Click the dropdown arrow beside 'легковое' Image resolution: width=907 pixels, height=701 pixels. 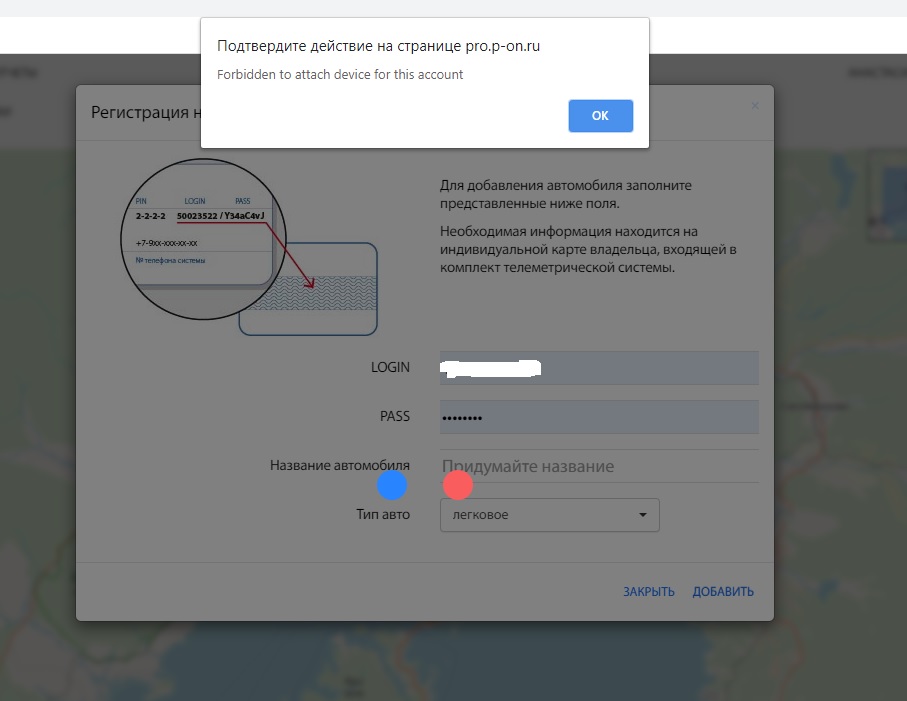click(x=642, y=515)
